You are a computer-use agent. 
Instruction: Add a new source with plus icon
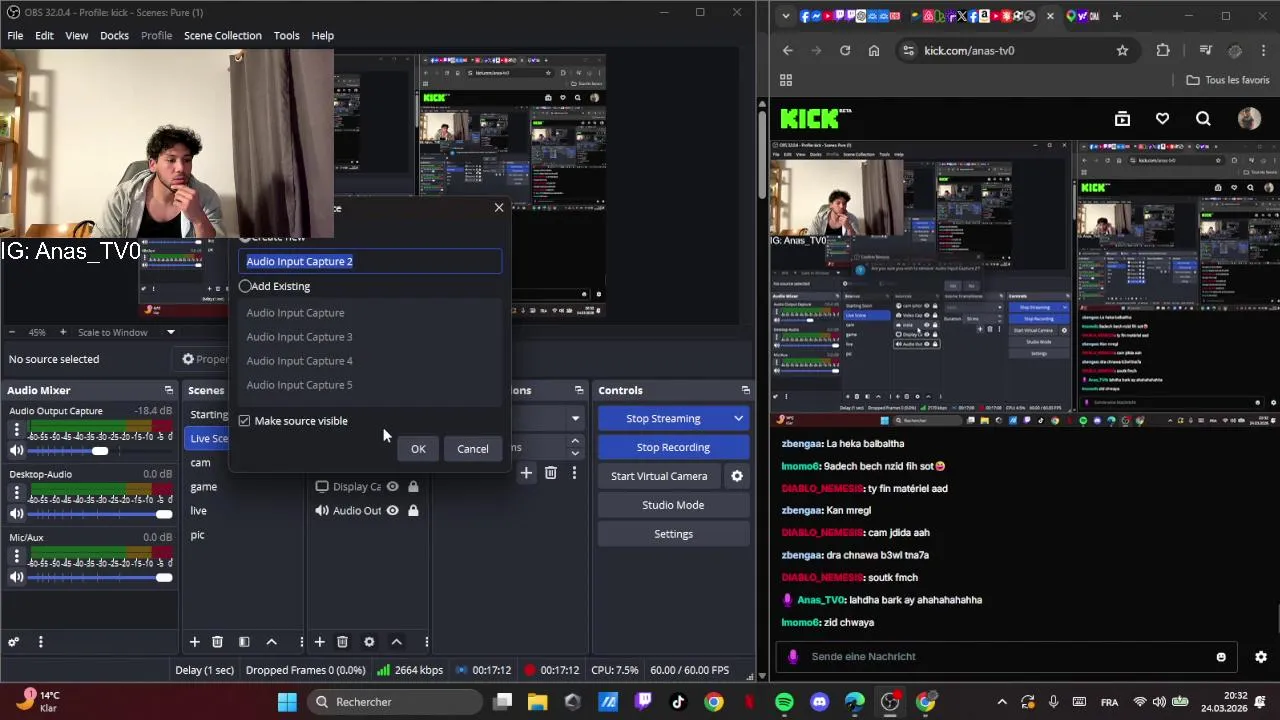319,642
